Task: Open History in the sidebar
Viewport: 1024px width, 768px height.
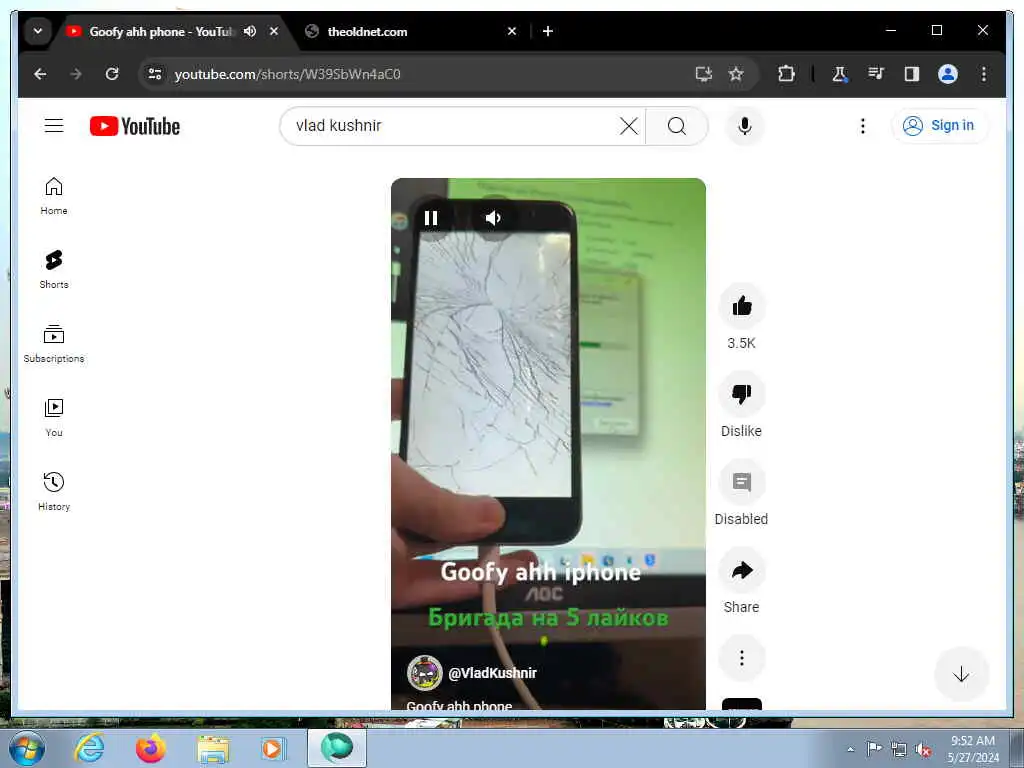Action: coord(54,492)
